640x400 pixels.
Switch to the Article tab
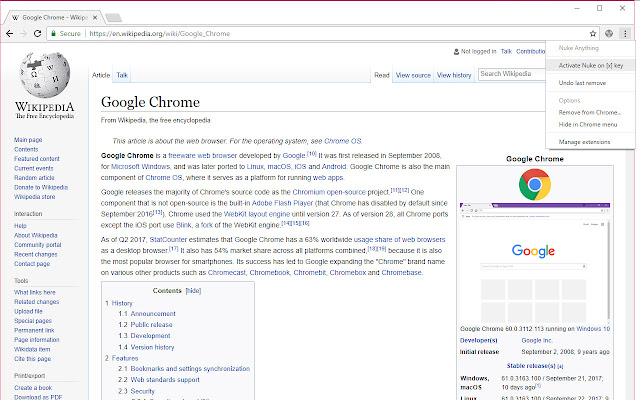coord(101,75)
